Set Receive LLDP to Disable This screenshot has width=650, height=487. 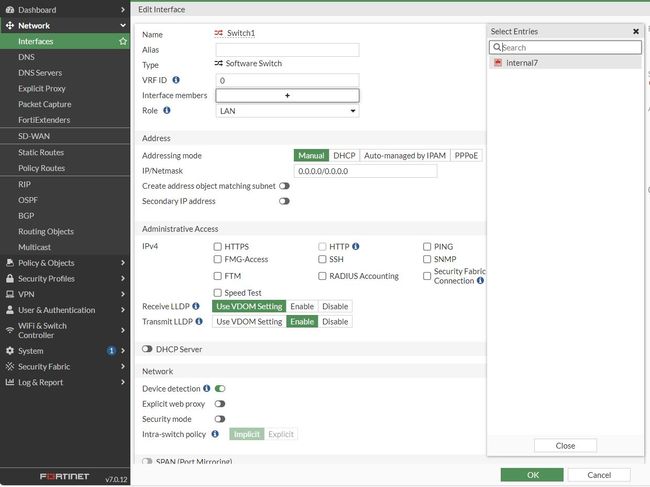click(x=335, y=306)
